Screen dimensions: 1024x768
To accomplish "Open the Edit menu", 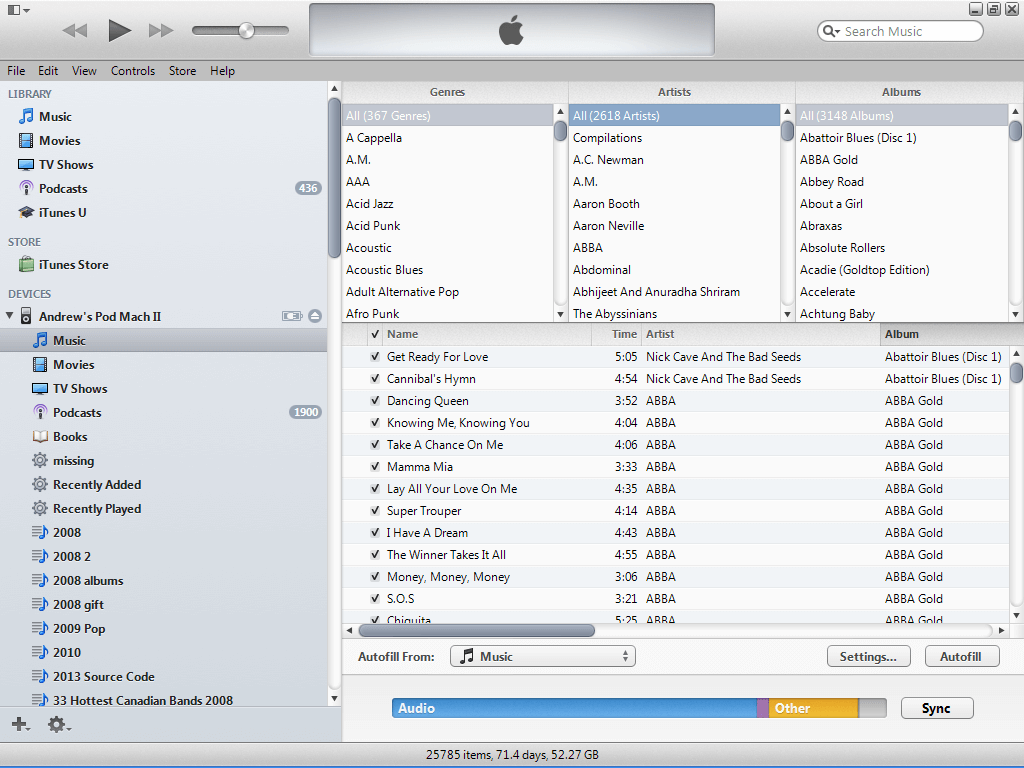I will coord(48,71).
